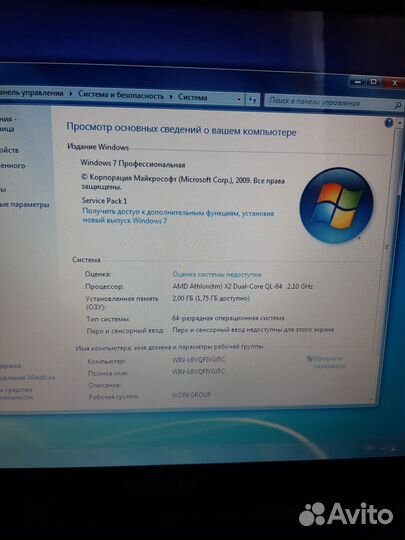Click the Тип системы label
405x540 pixels.
[x=108, y=319]
